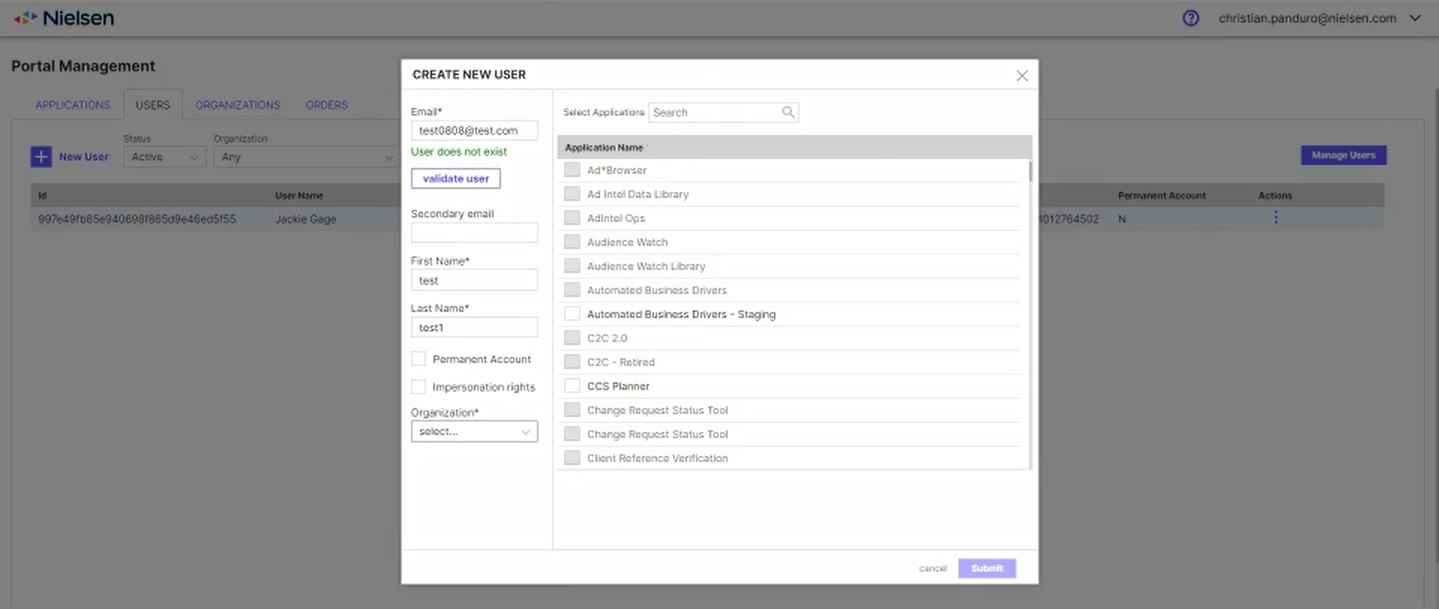Click the search magnifier in Select Applications
Screen dimensions: 1439x609
coord(789,112)
